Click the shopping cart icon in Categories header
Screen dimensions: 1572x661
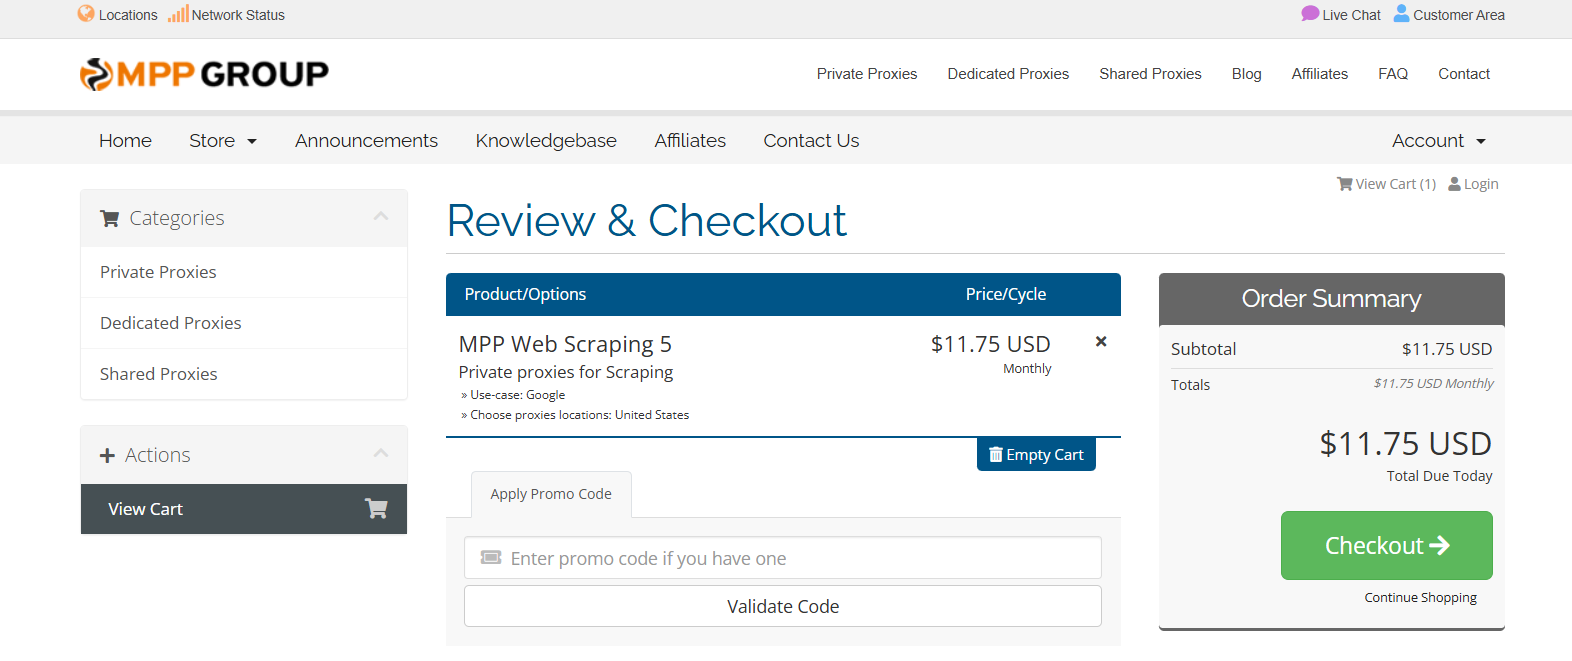(110, 218)
